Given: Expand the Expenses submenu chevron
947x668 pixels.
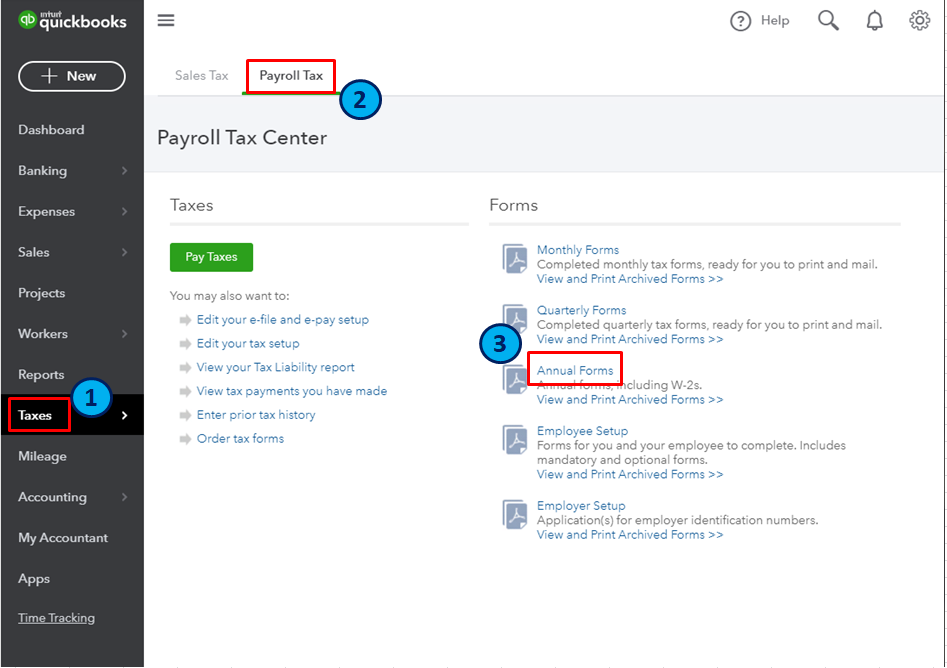Looking at the screenshot, I should pos(124,212).
